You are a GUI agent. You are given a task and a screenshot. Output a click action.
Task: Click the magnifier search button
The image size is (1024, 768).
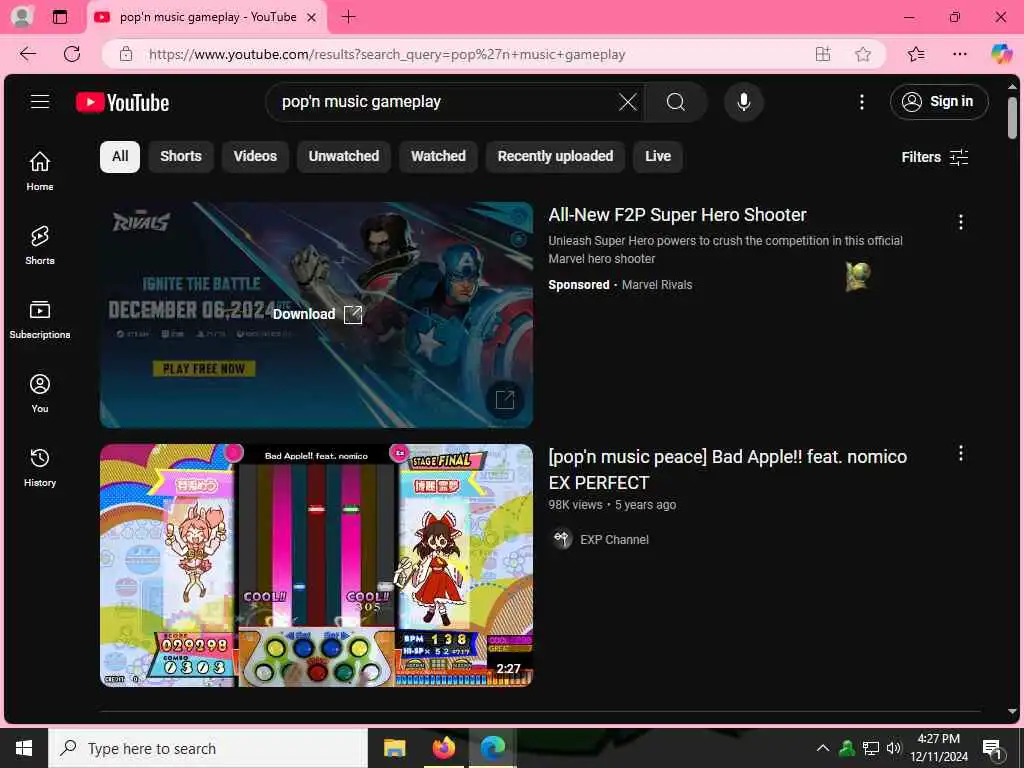[x=676, y=102]
